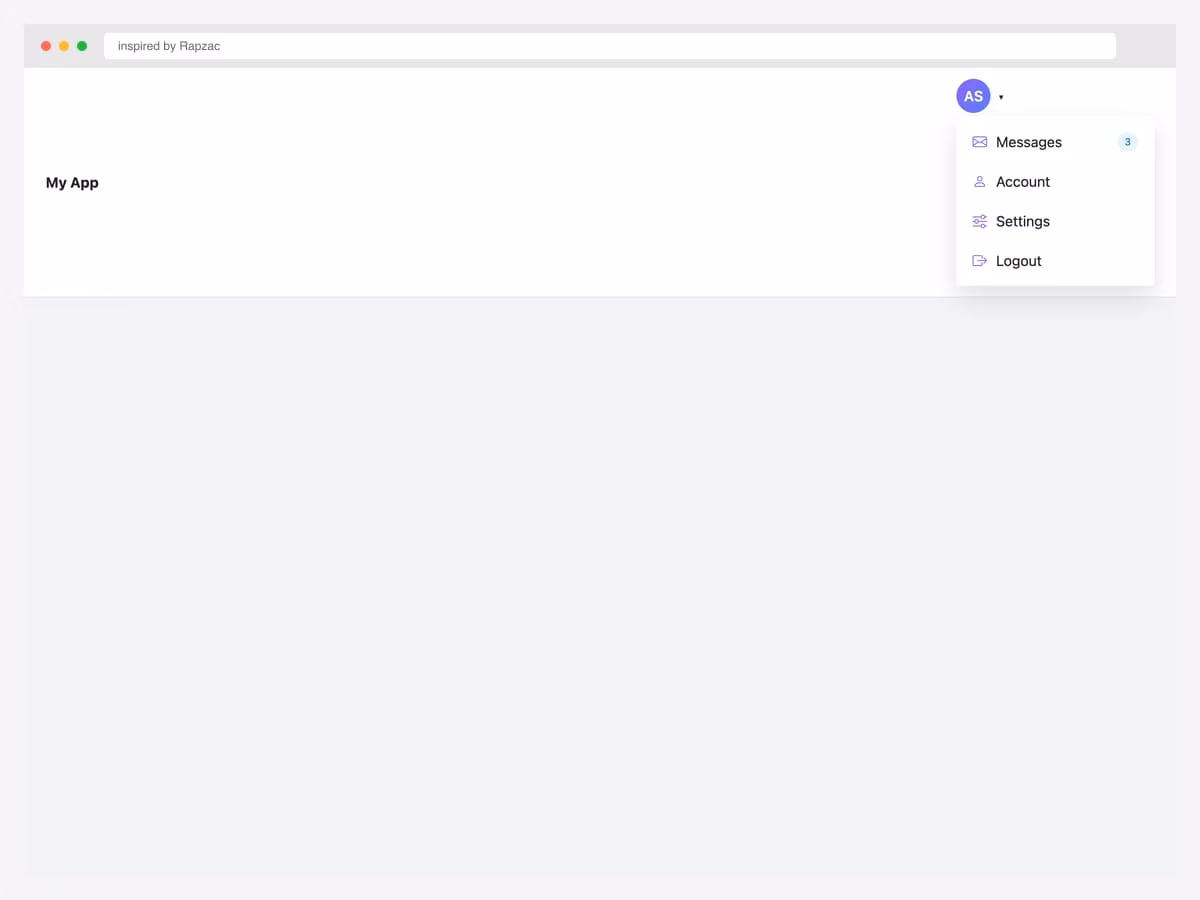Click the red close window dot
This screenshot has height=900, width=1200.
(46, 46)
